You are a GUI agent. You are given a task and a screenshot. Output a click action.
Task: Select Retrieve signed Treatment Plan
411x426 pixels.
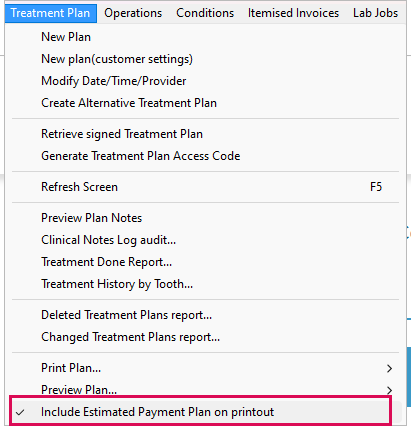(x=205, y=134)
